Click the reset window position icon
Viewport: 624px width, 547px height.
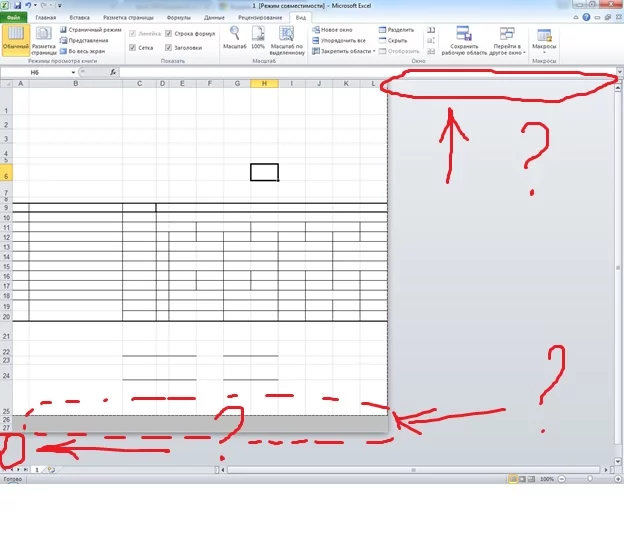(431, 51)
